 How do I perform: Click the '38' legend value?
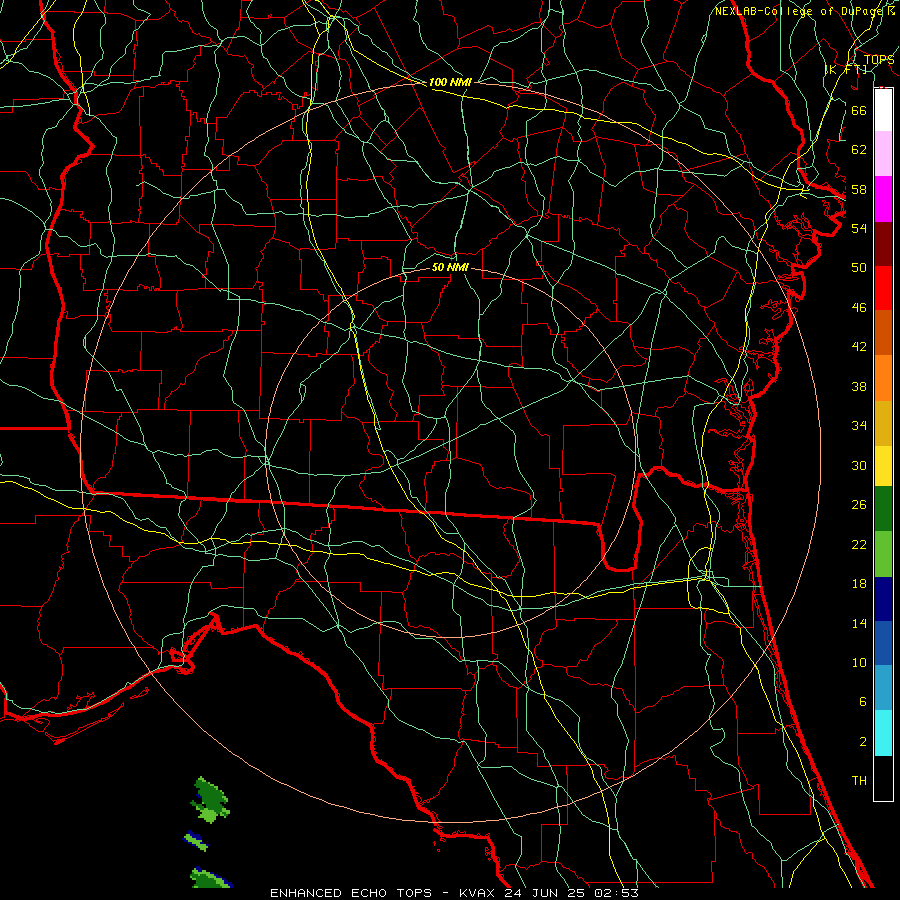coord(859,386)
